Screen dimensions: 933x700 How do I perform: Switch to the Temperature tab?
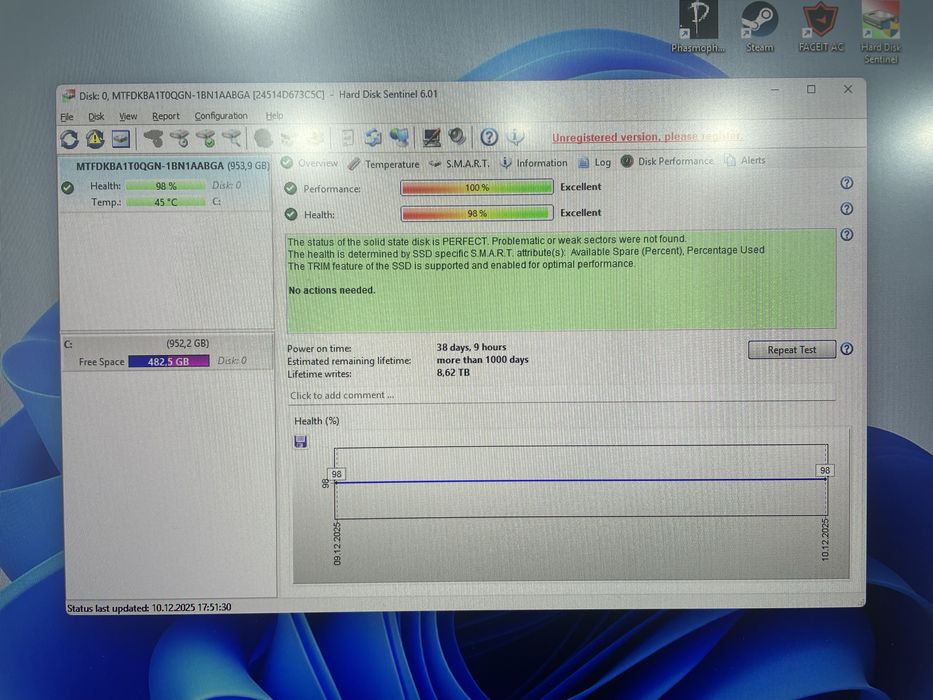pos(384,164)
